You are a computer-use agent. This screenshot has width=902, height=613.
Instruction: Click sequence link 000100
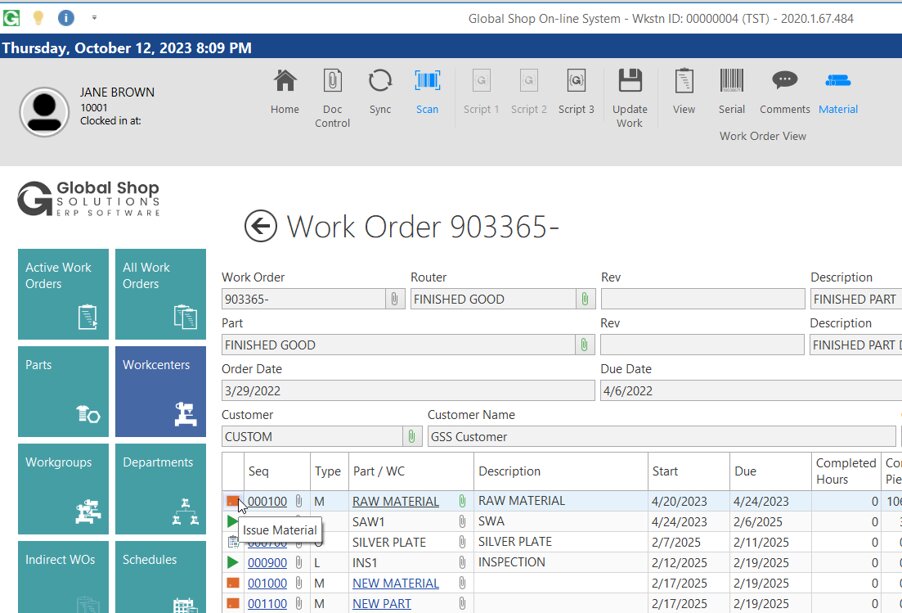point(267,501)
